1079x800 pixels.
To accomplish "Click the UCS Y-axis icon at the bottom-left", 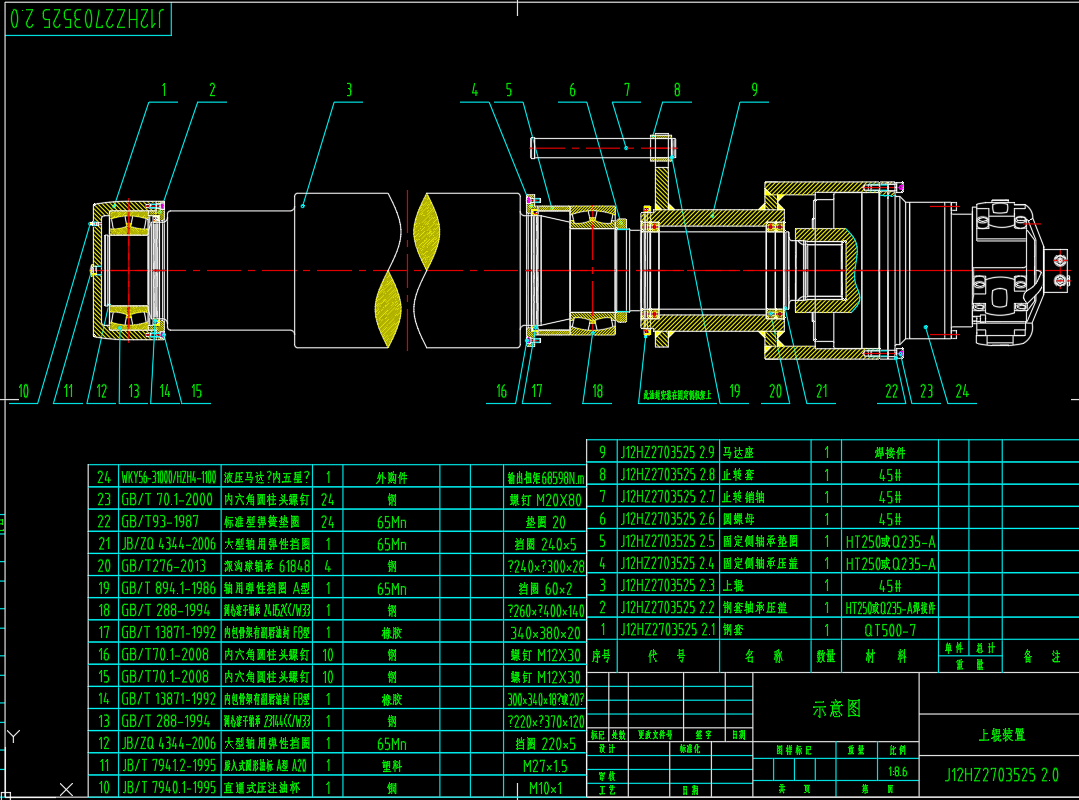I will tap(13, 737).
